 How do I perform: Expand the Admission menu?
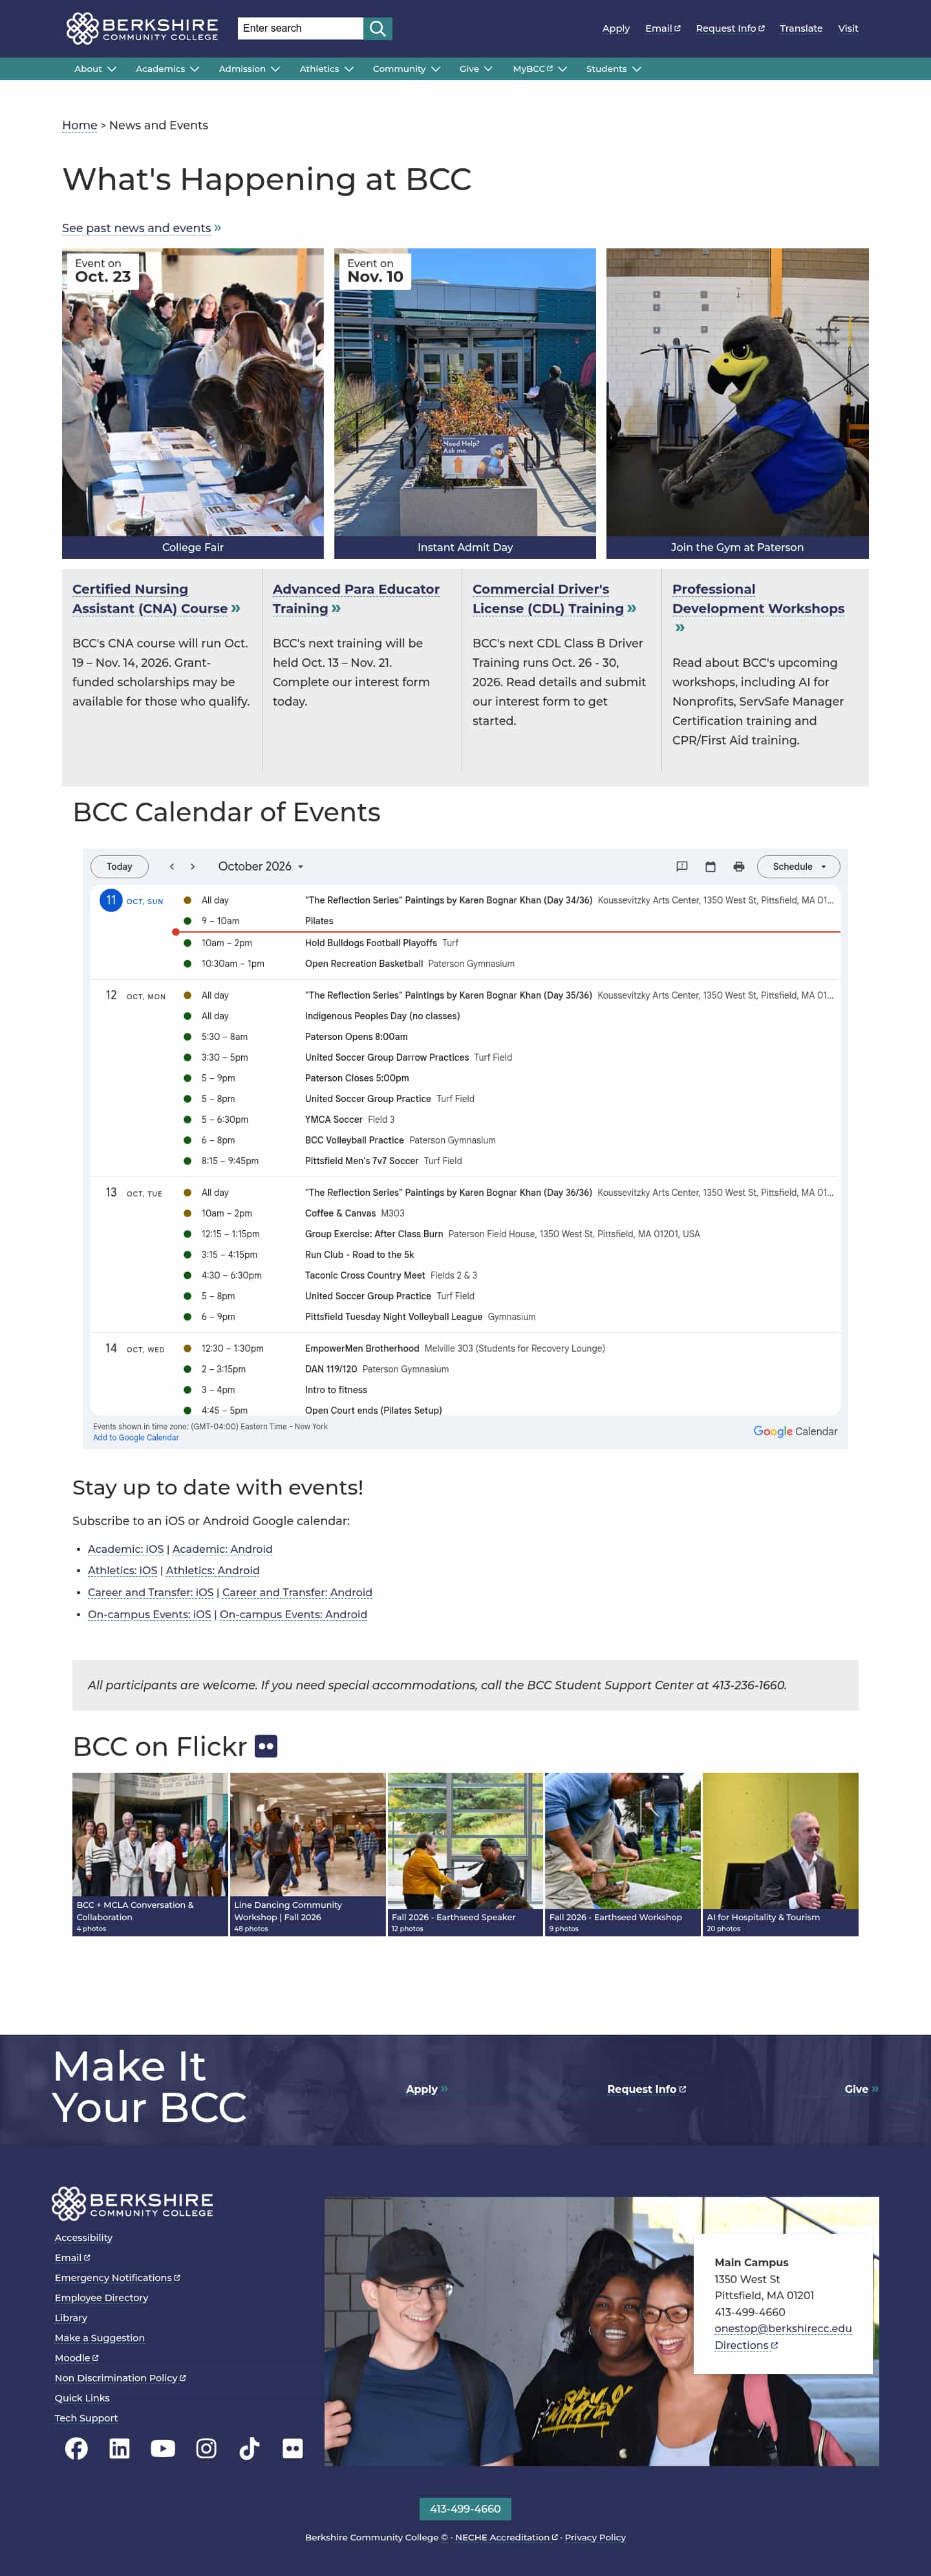(x=249, y=69)
